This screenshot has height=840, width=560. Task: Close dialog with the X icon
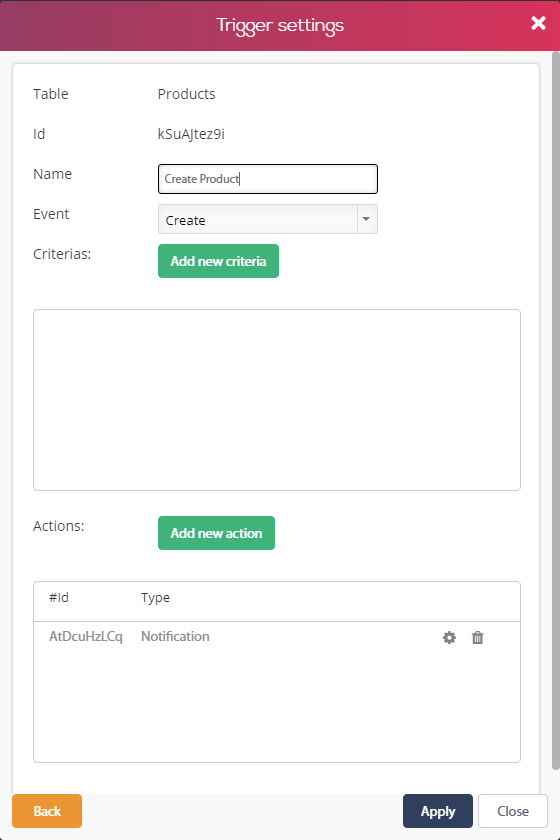point(538,23)
